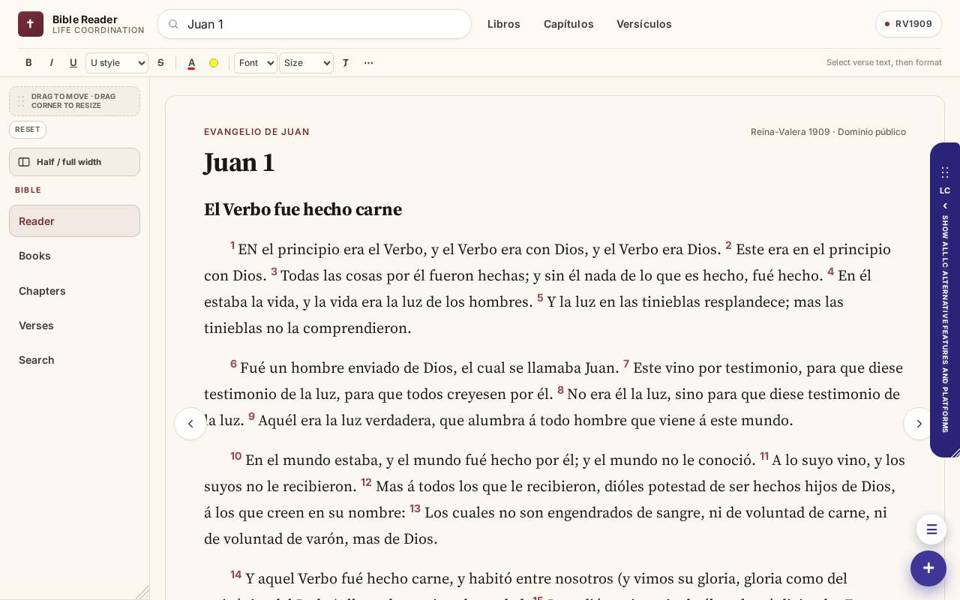960x600 pixels.
Task: Click the sidebar resize corner grip
Action: (x=143, y=593)
